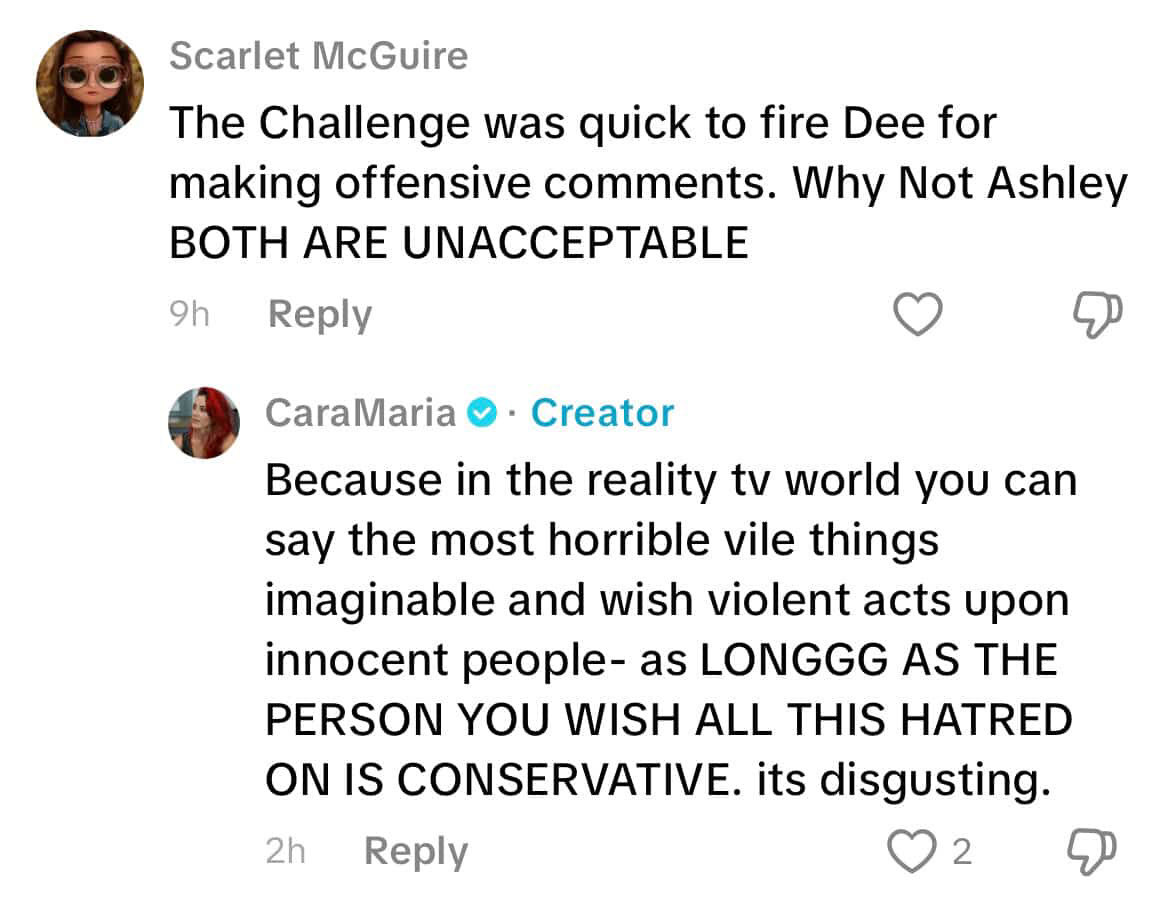The height and width of the screenshot is (916, 1170).
Task: Visit CaraMaria's profile via her username
Action: [x=360, y=412]
